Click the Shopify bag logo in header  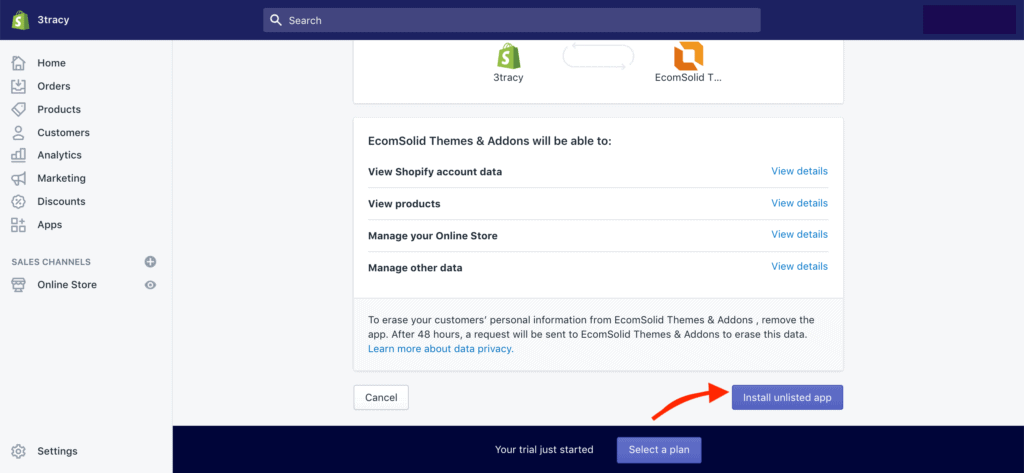coord(20,20)
